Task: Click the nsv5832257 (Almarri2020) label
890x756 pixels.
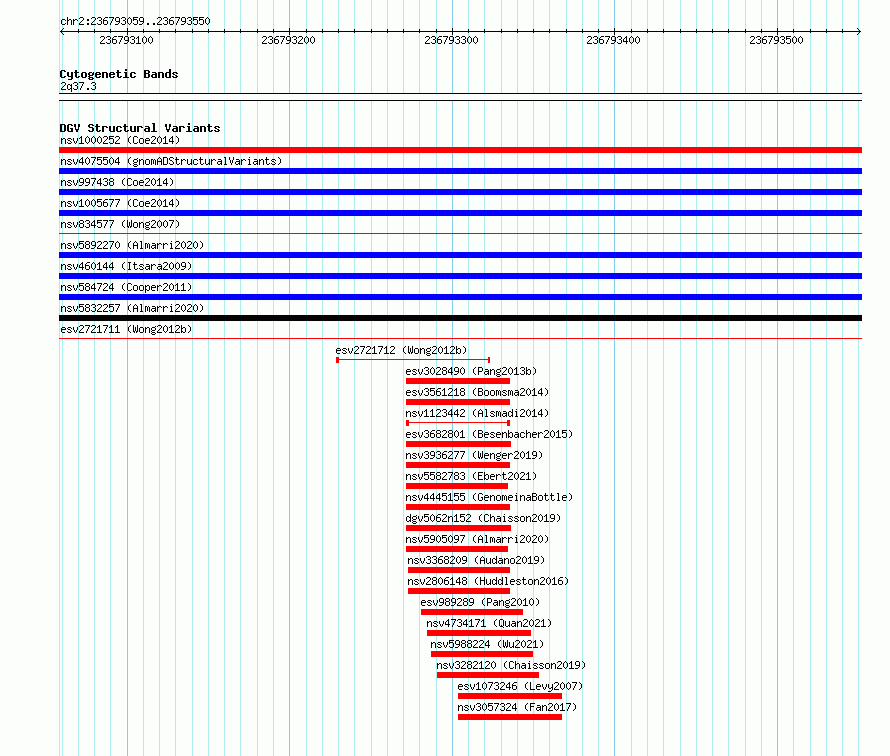Action: click(132, 308)
